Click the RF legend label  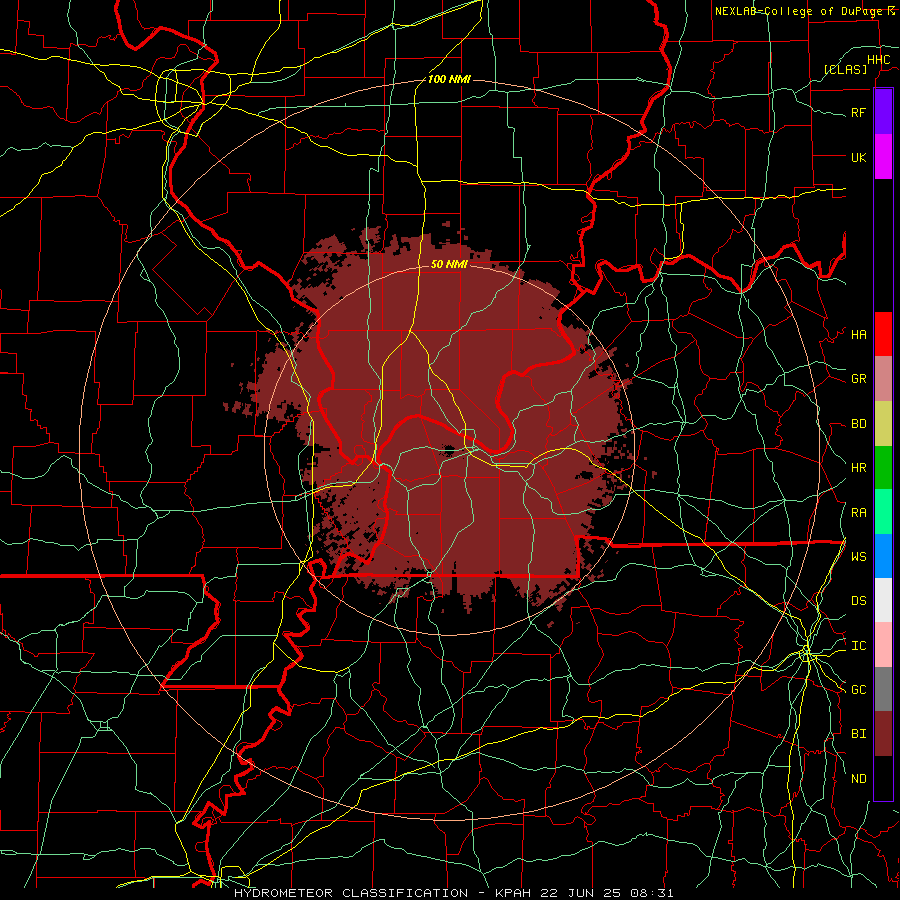coord(858,112)
